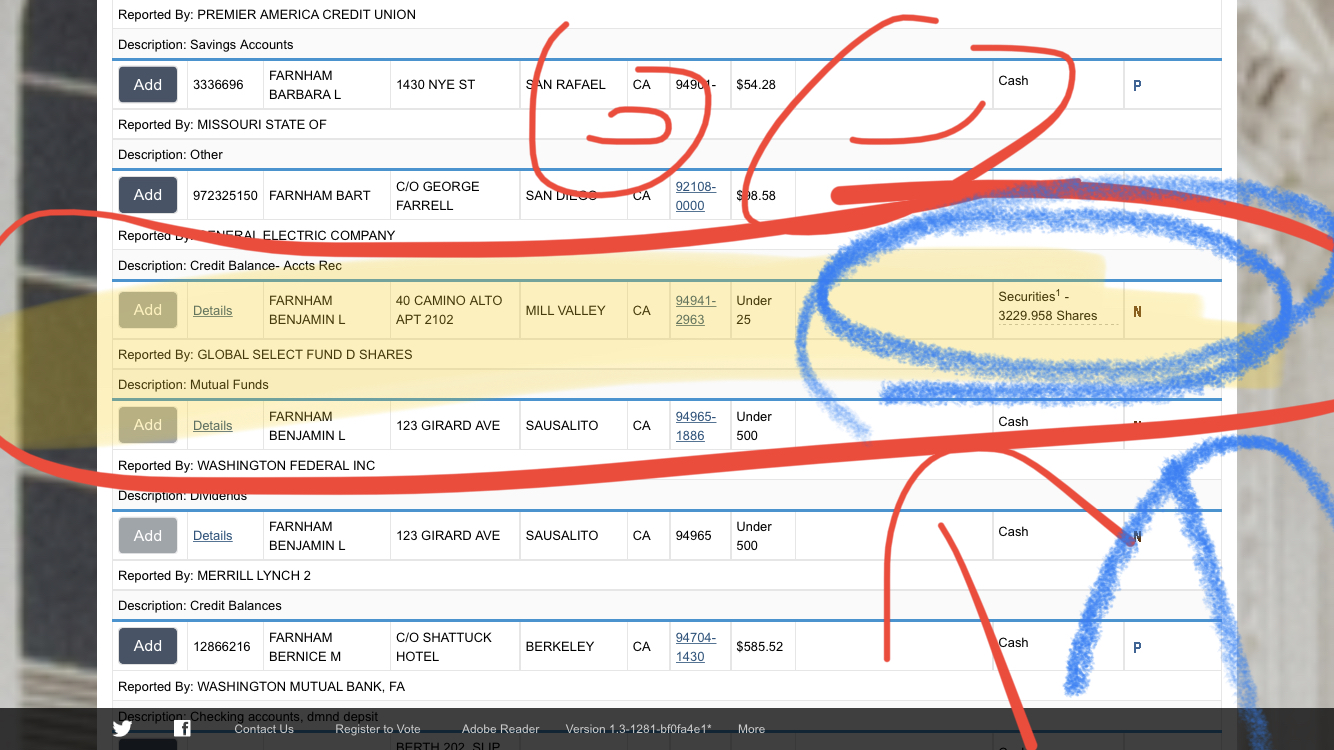Select Reported By WASHINGTON FEDERAL INC

click(247, 466)
